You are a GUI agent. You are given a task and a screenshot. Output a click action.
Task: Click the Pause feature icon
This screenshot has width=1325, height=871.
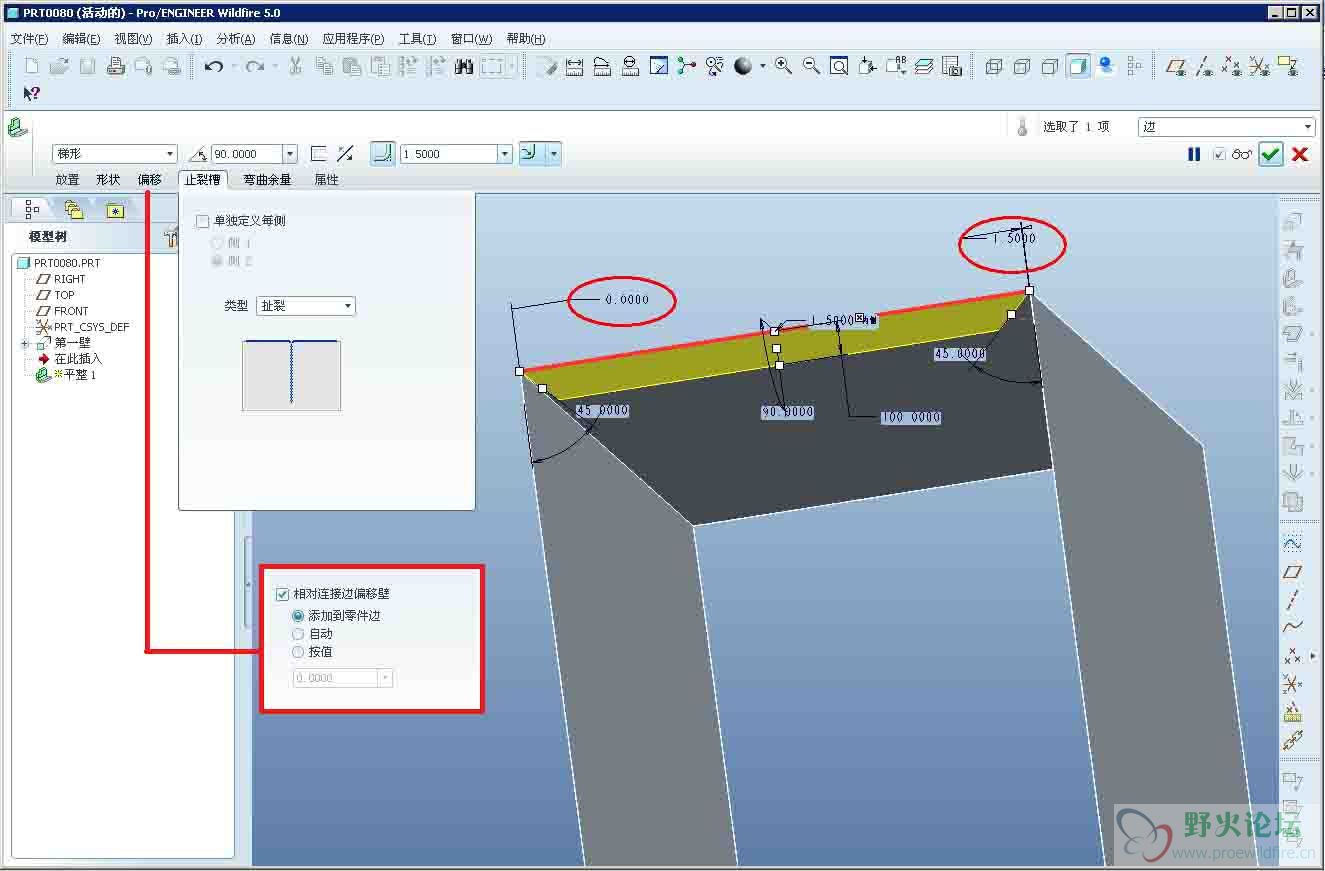point(1194,154)
